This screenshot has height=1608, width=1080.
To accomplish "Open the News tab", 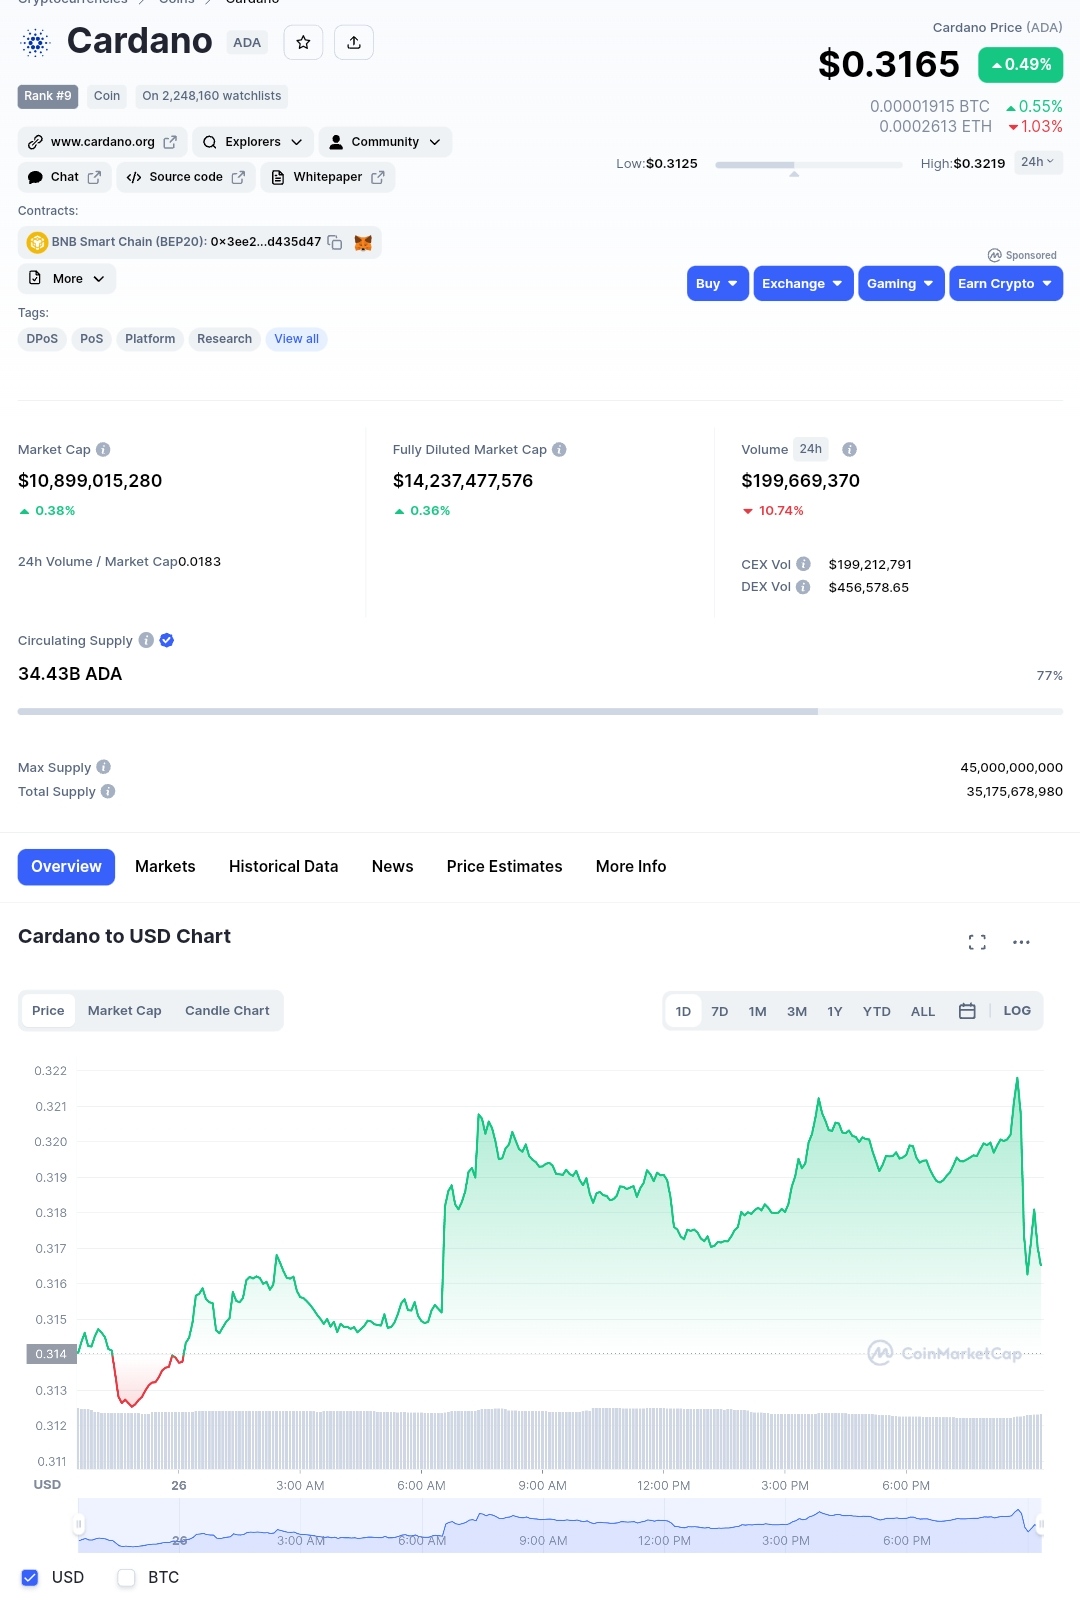I will click(x=392, y=867).
